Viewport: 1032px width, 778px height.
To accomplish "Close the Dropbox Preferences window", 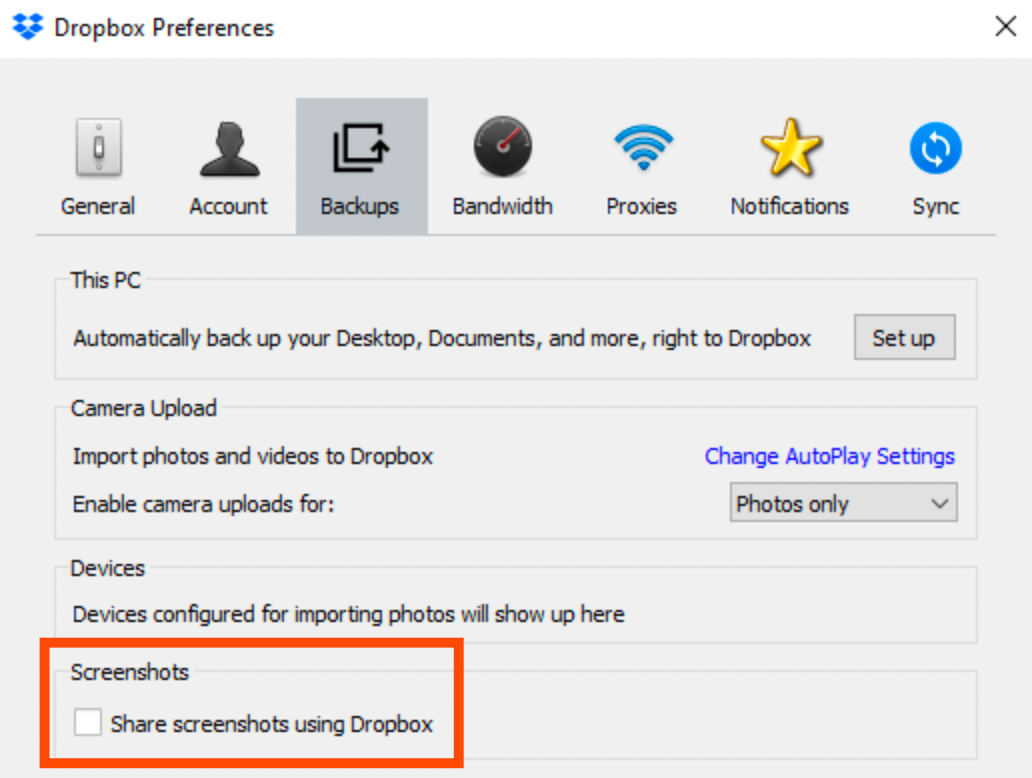I will point(1005,27).
